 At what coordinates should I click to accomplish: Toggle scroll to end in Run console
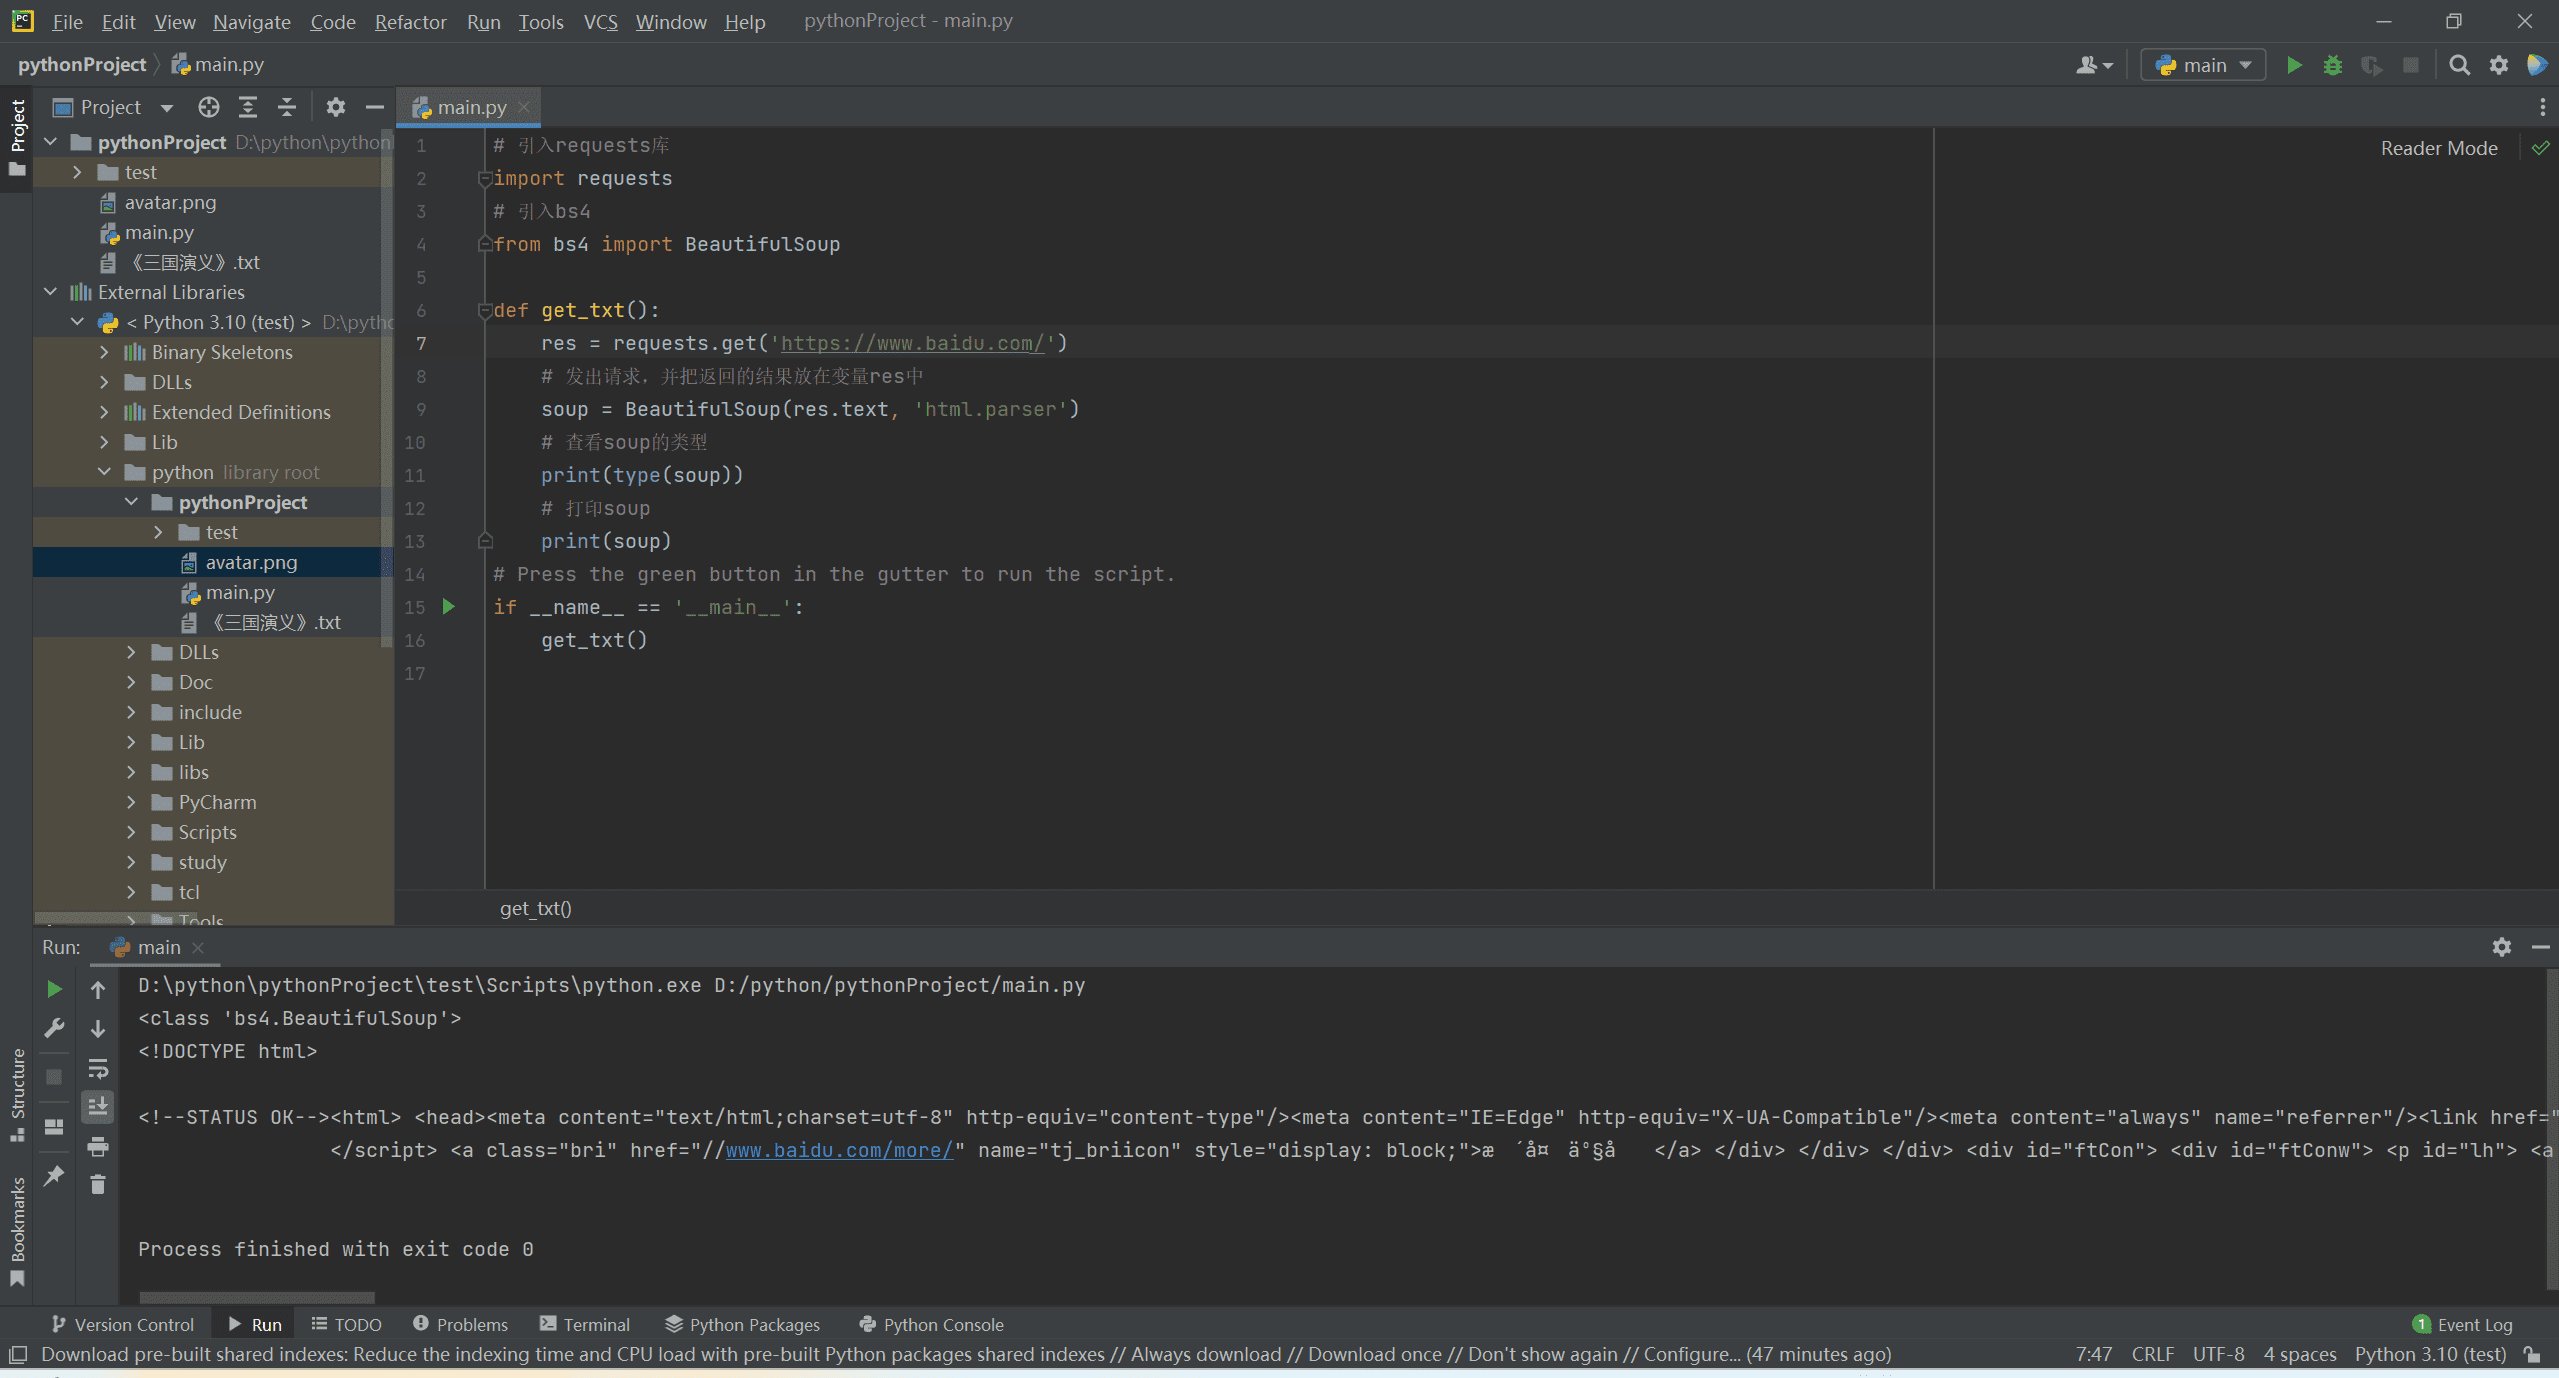(x=98, y=1106)
